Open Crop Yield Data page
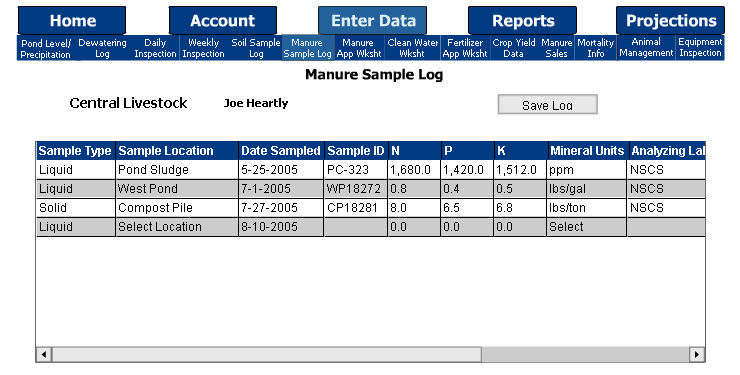Viewport: 740px width, 375px height. pyautogui.click(x=513, y=48)
